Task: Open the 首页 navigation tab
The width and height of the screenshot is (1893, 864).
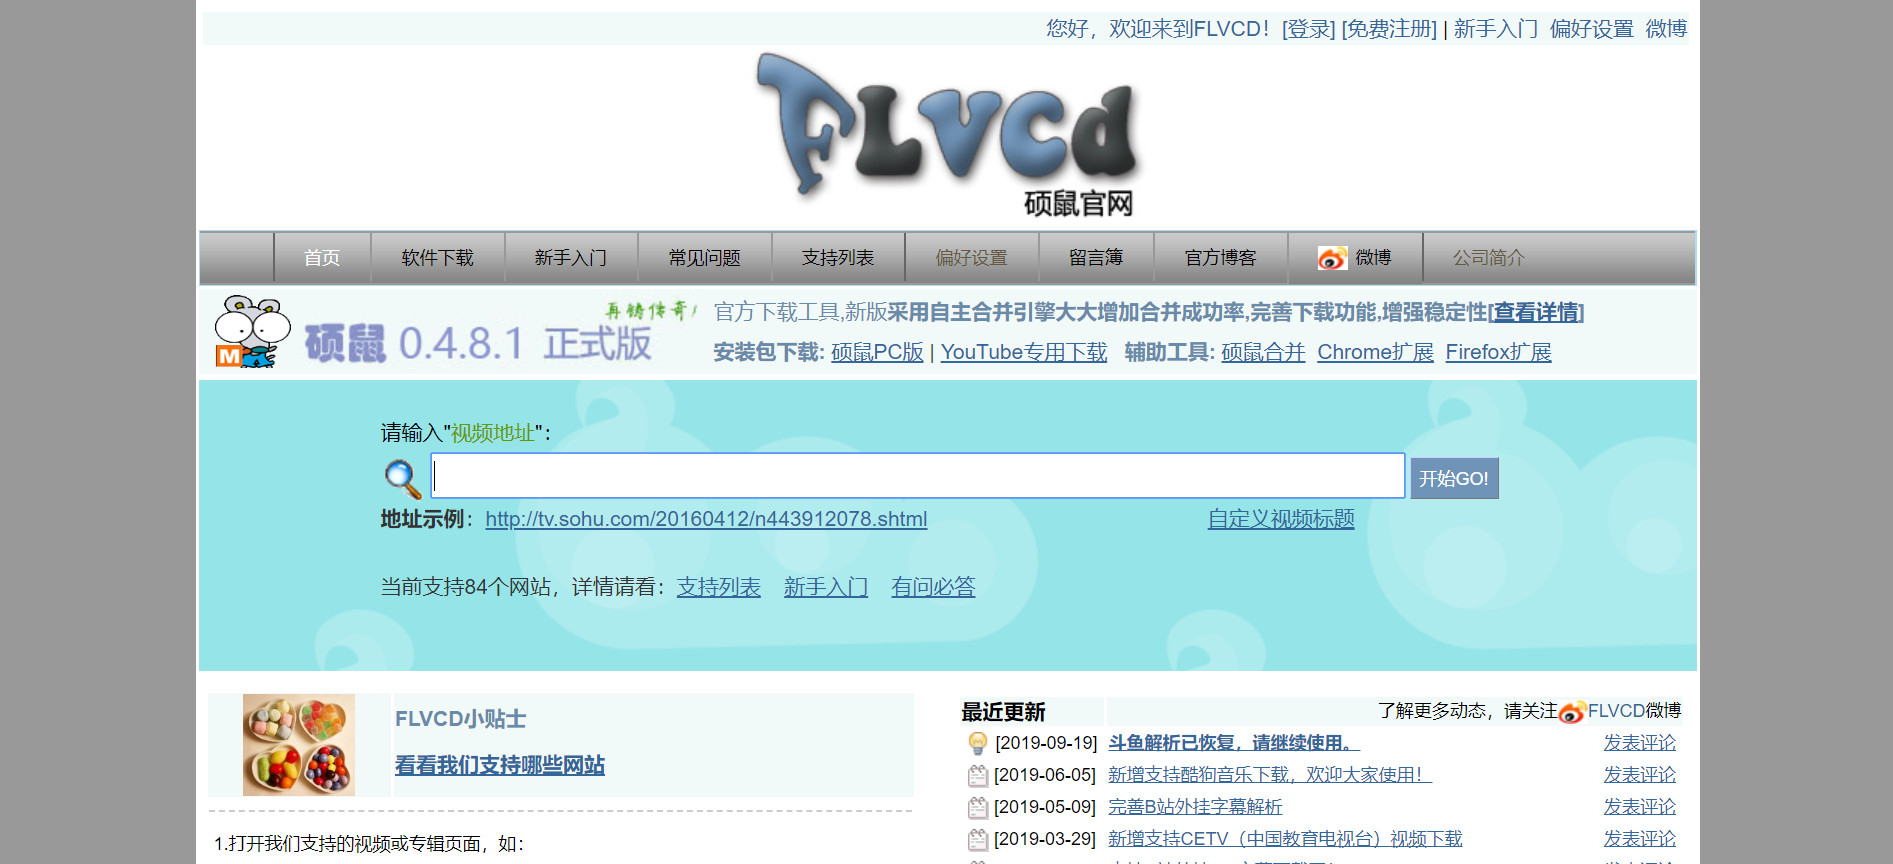Action: (x=322, y=258)
